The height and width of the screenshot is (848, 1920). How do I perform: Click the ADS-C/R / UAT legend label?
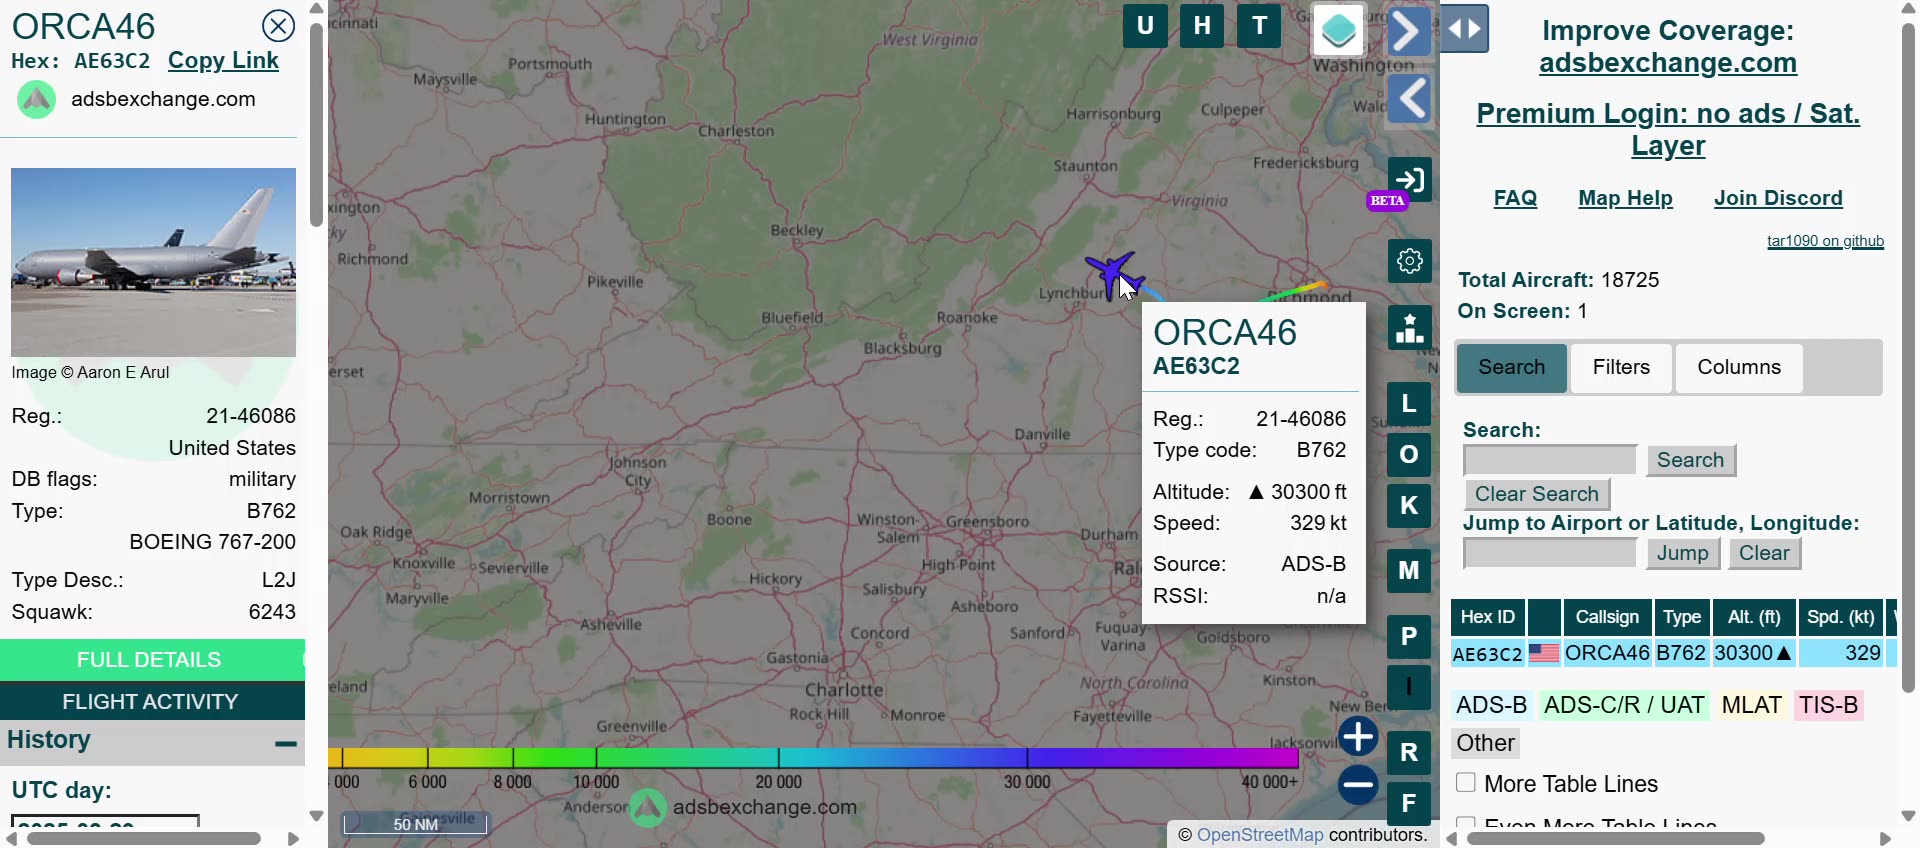coord(1624,705)
